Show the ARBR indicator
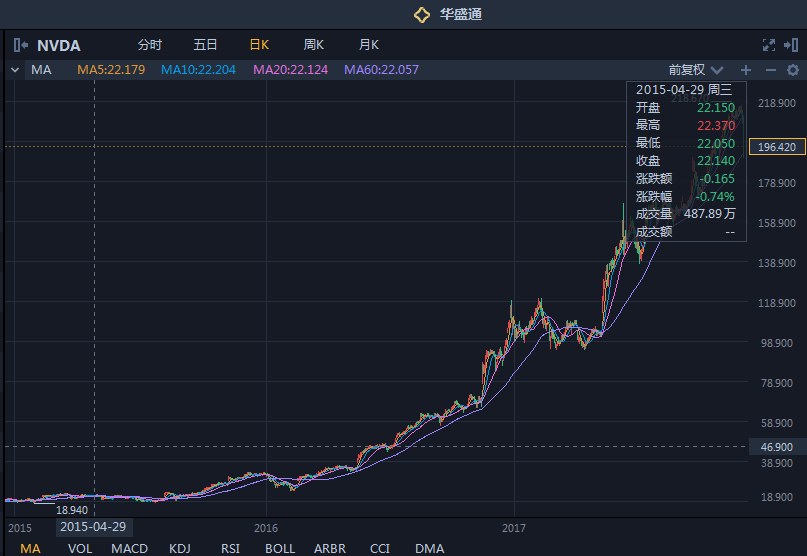This screenshot has height=556, width=807. (330, 549)
